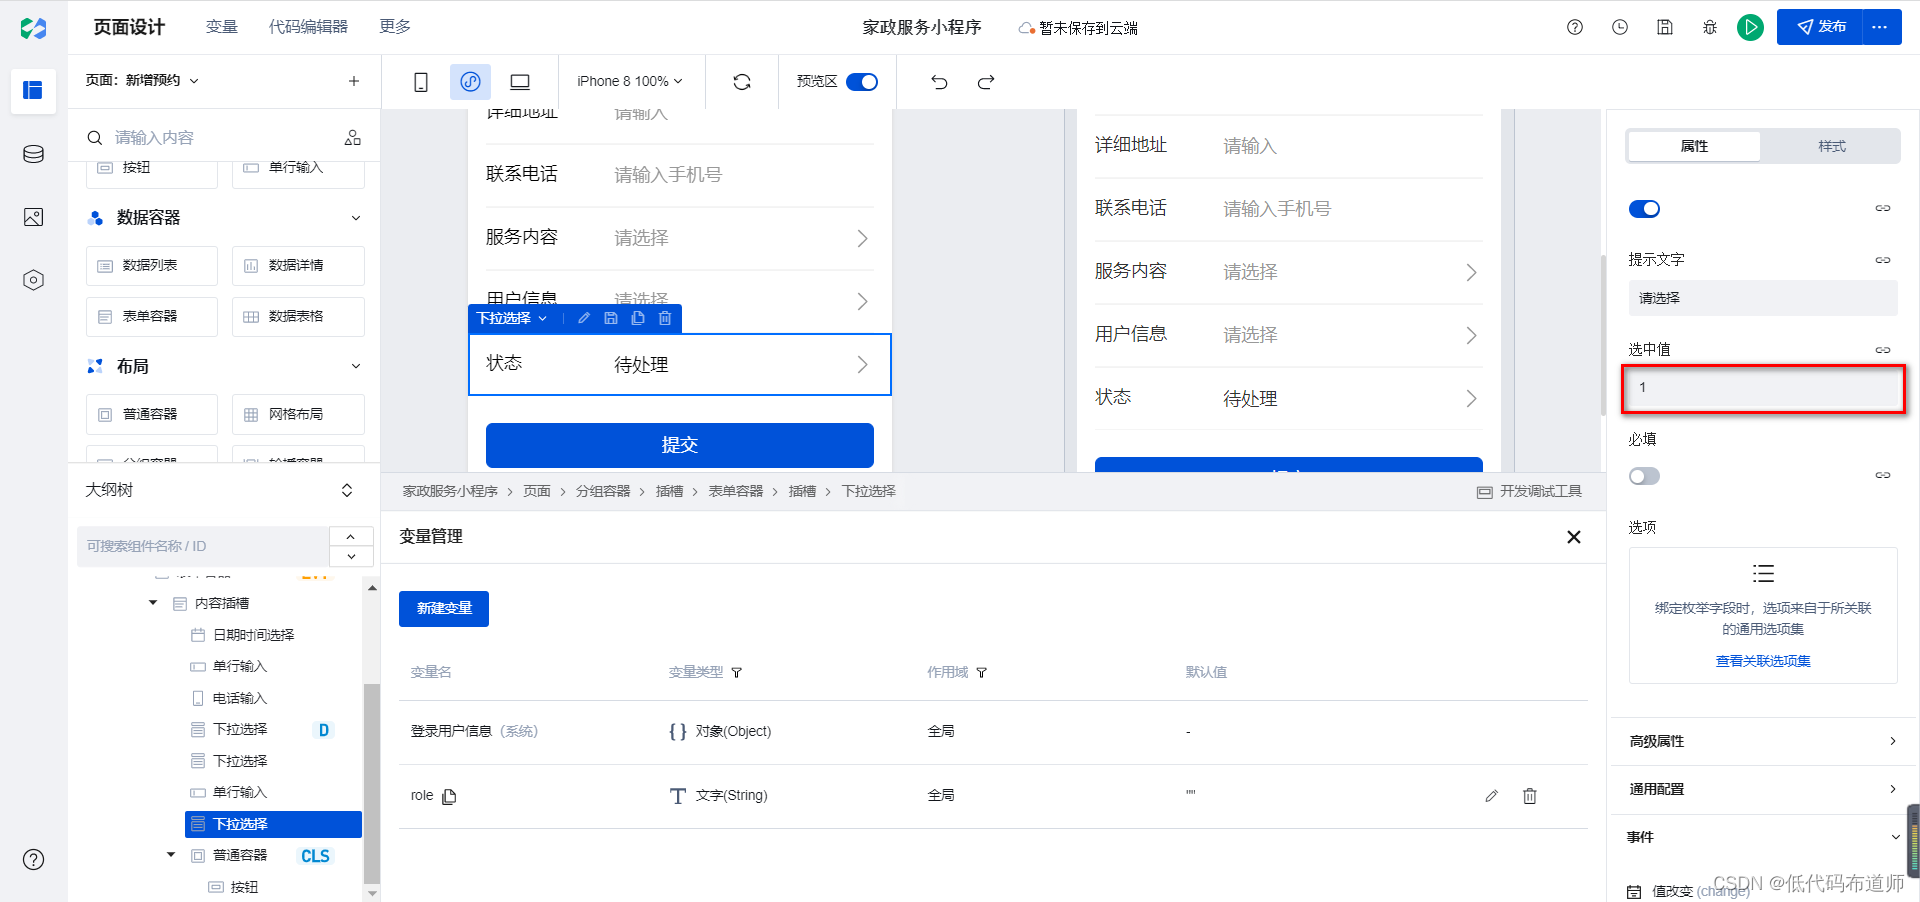This screenshot has height=902, width=1920.
Task: Close the 变量管理 panel
Action: coord(1574,537)
